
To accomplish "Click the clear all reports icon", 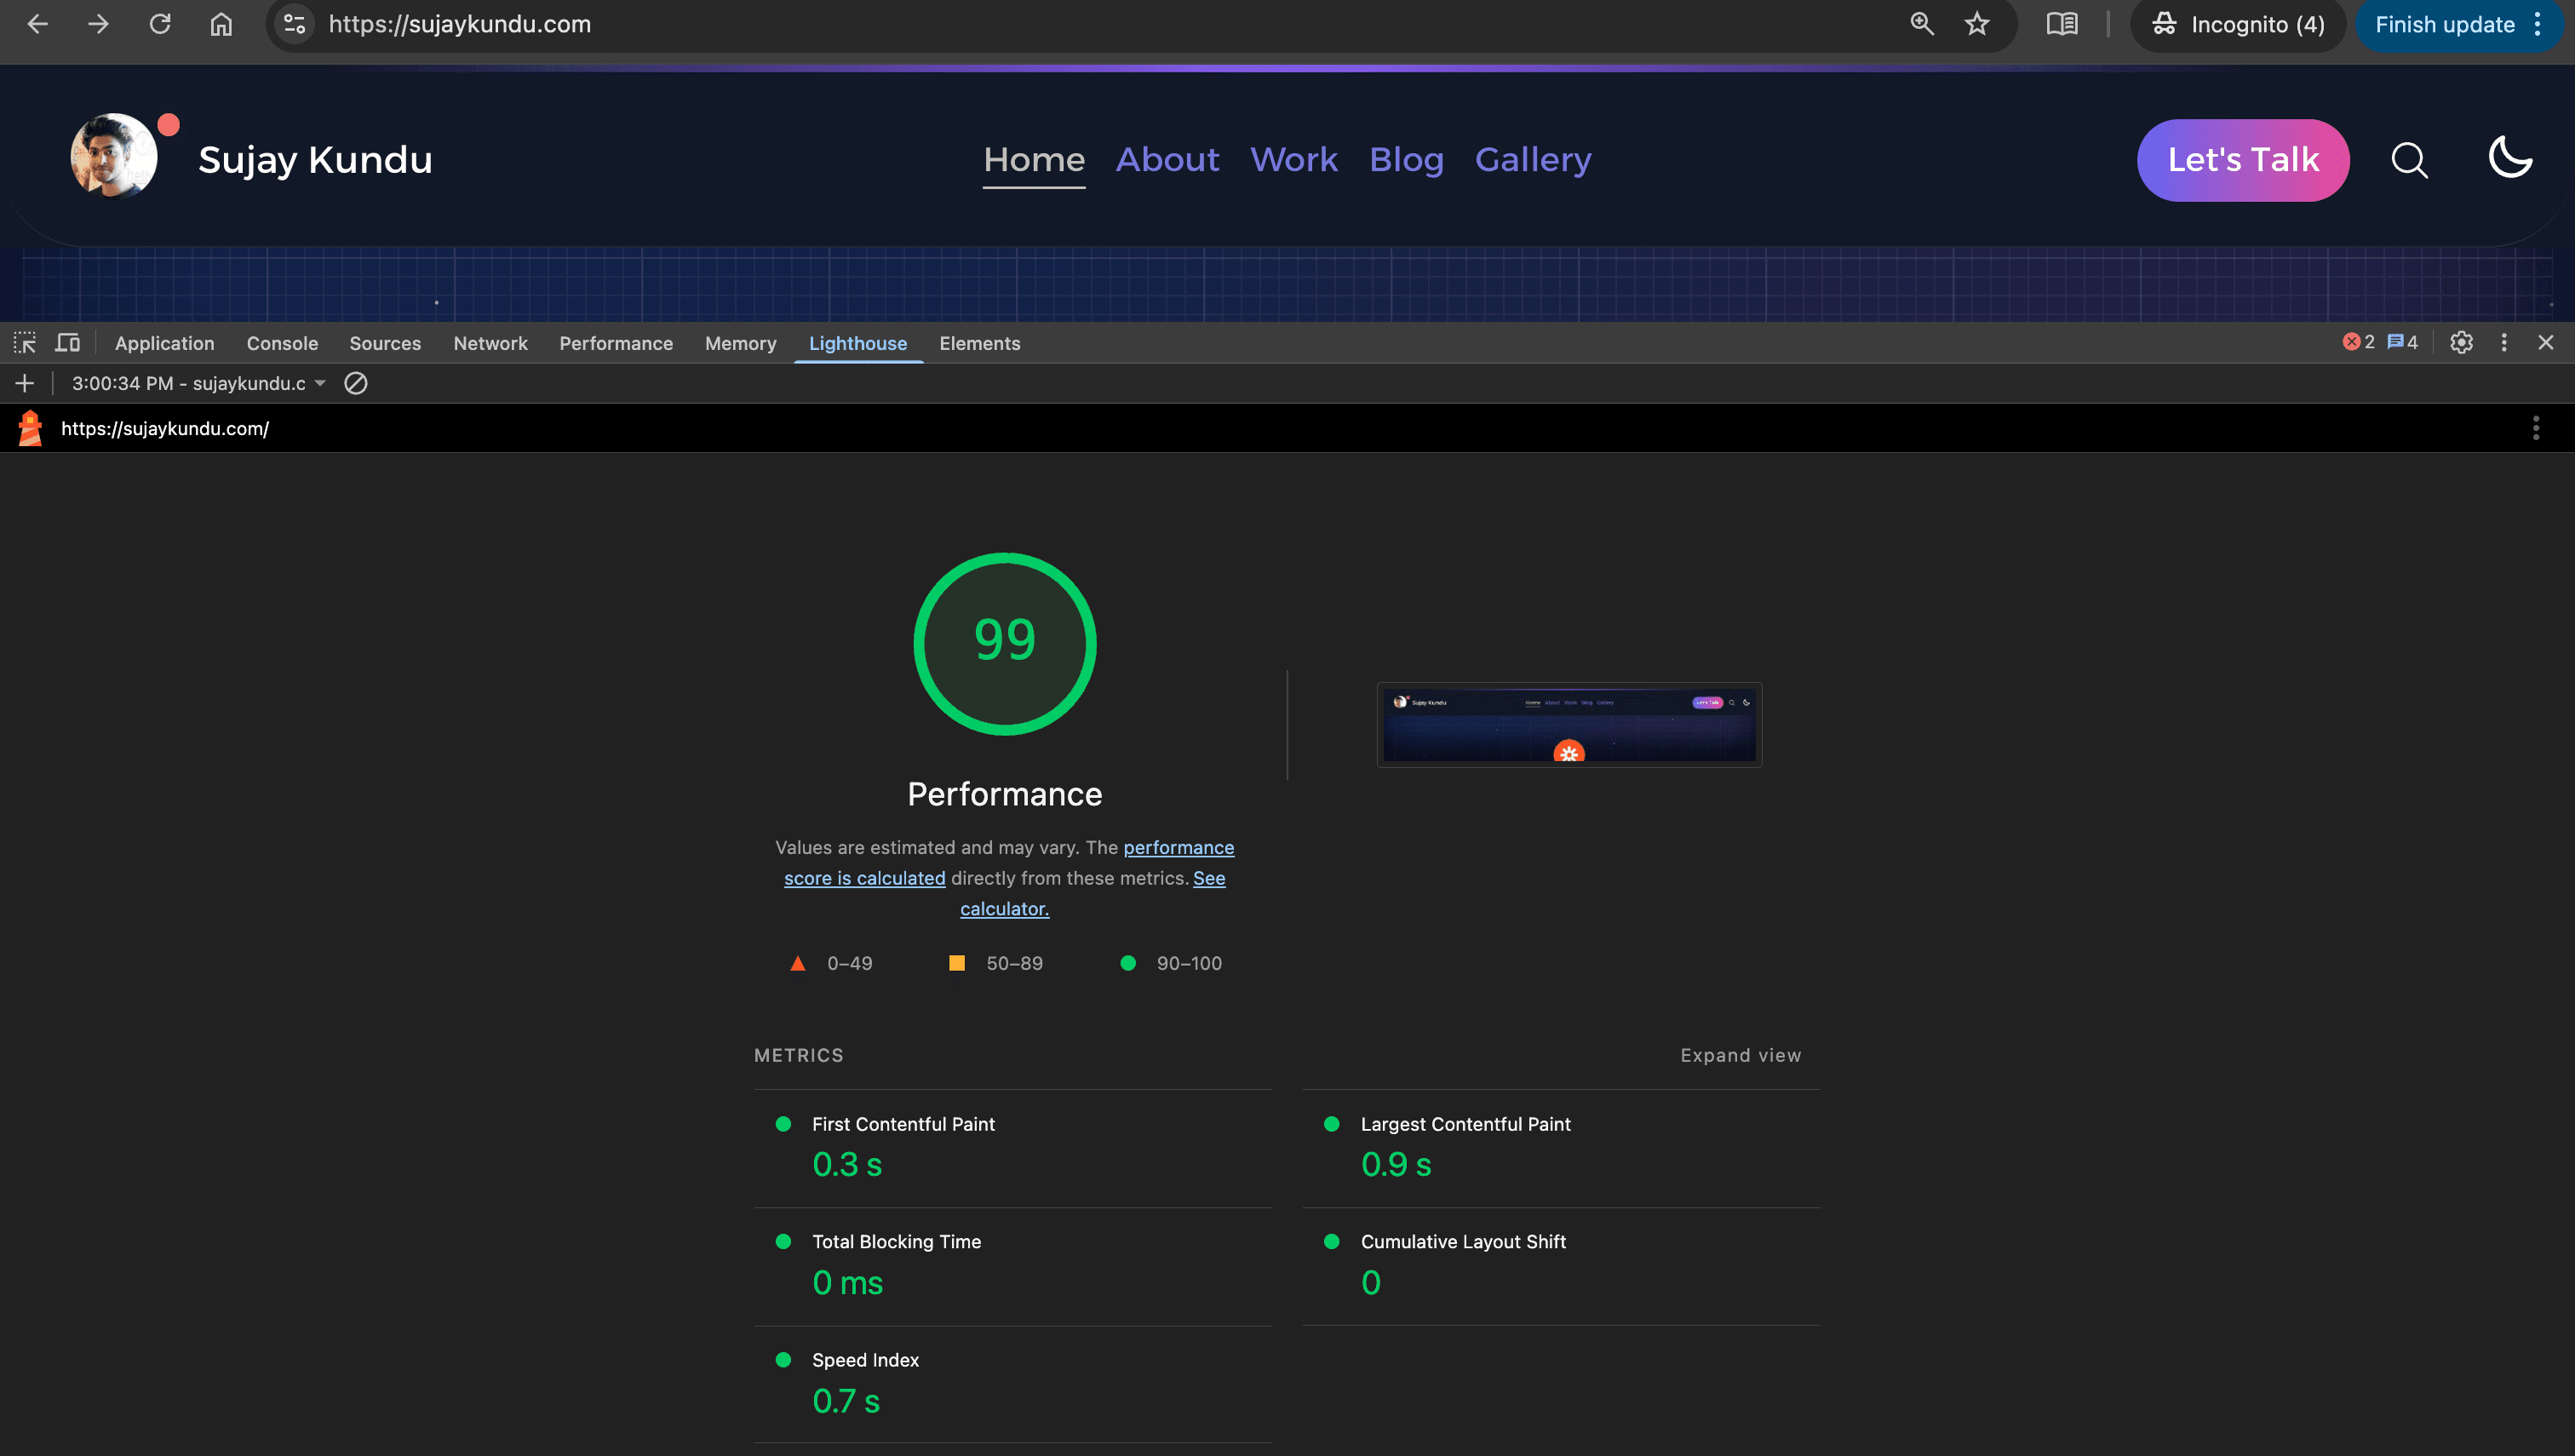I will pos(355,383).
